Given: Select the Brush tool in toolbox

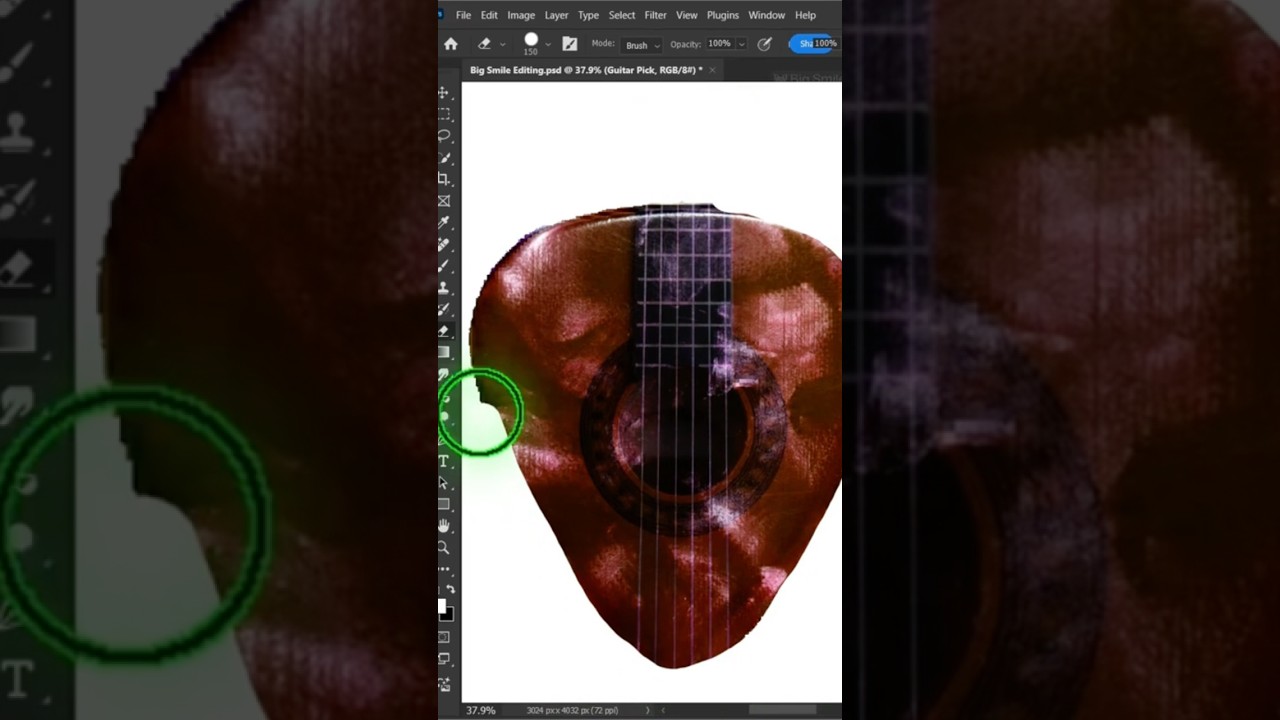Looking at the screenshot, I should (444, 266).
